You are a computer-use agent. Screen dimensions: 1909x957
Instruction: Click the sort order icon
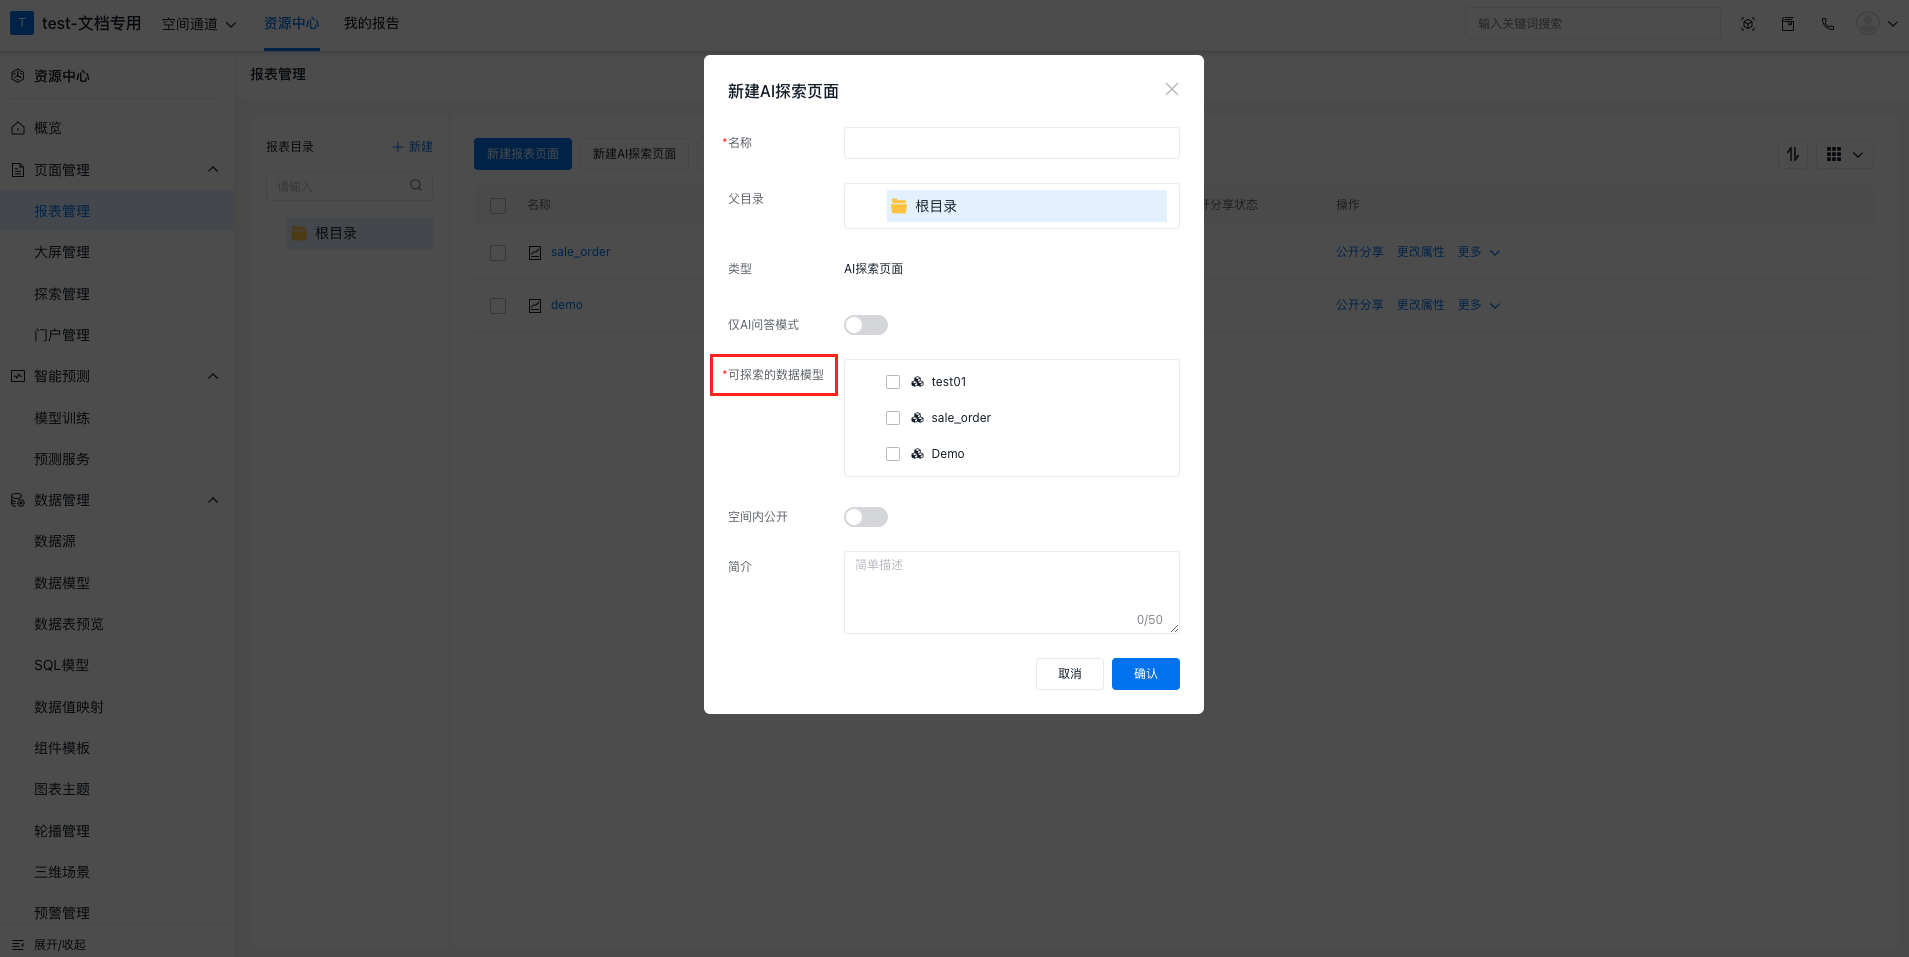pos(1793,154)
